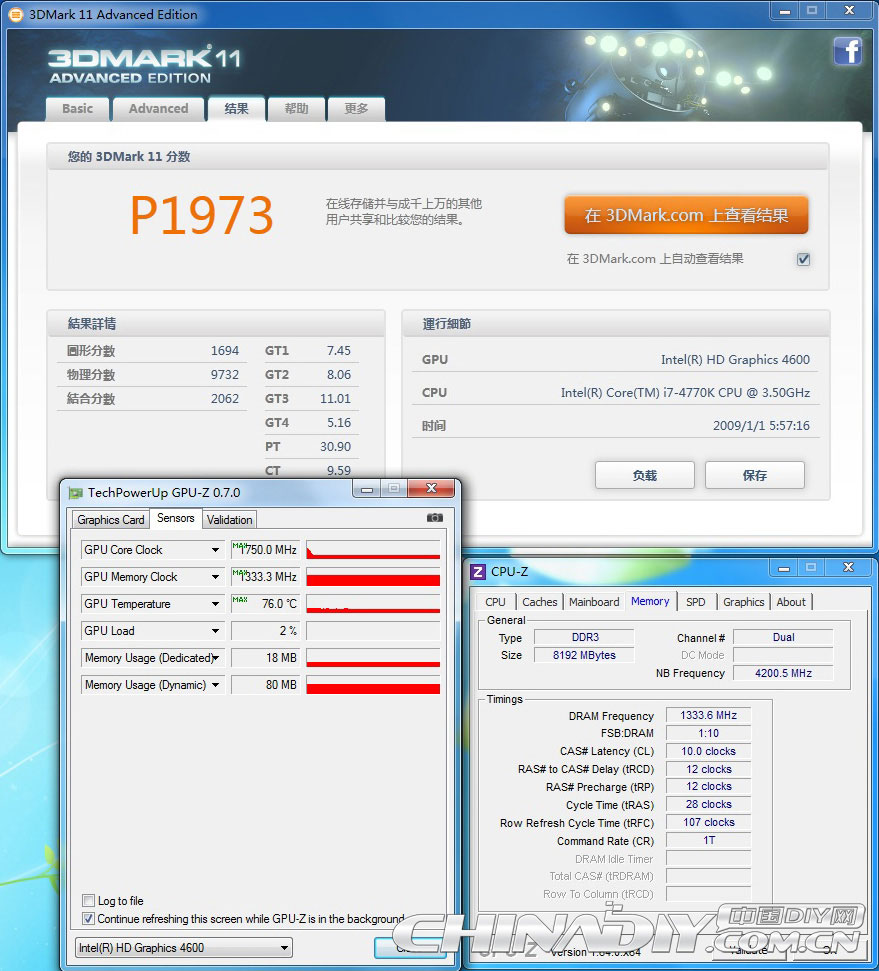Minimize the CPU-Z window
The width and height of the screenshot is (879, 971).
tap(784, 567)
